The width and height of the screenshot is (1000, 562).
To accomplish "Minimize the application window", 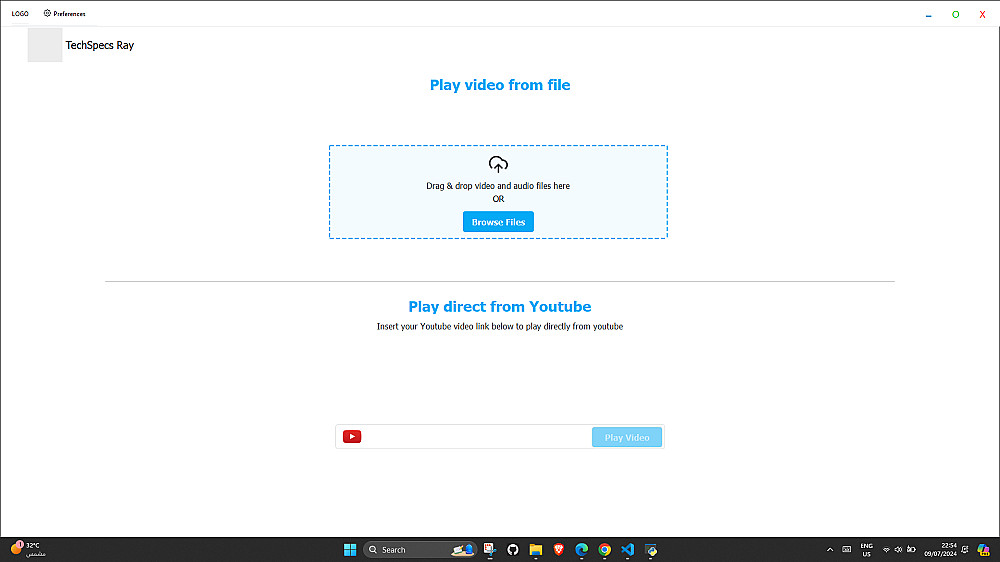I will pos(929,15).
